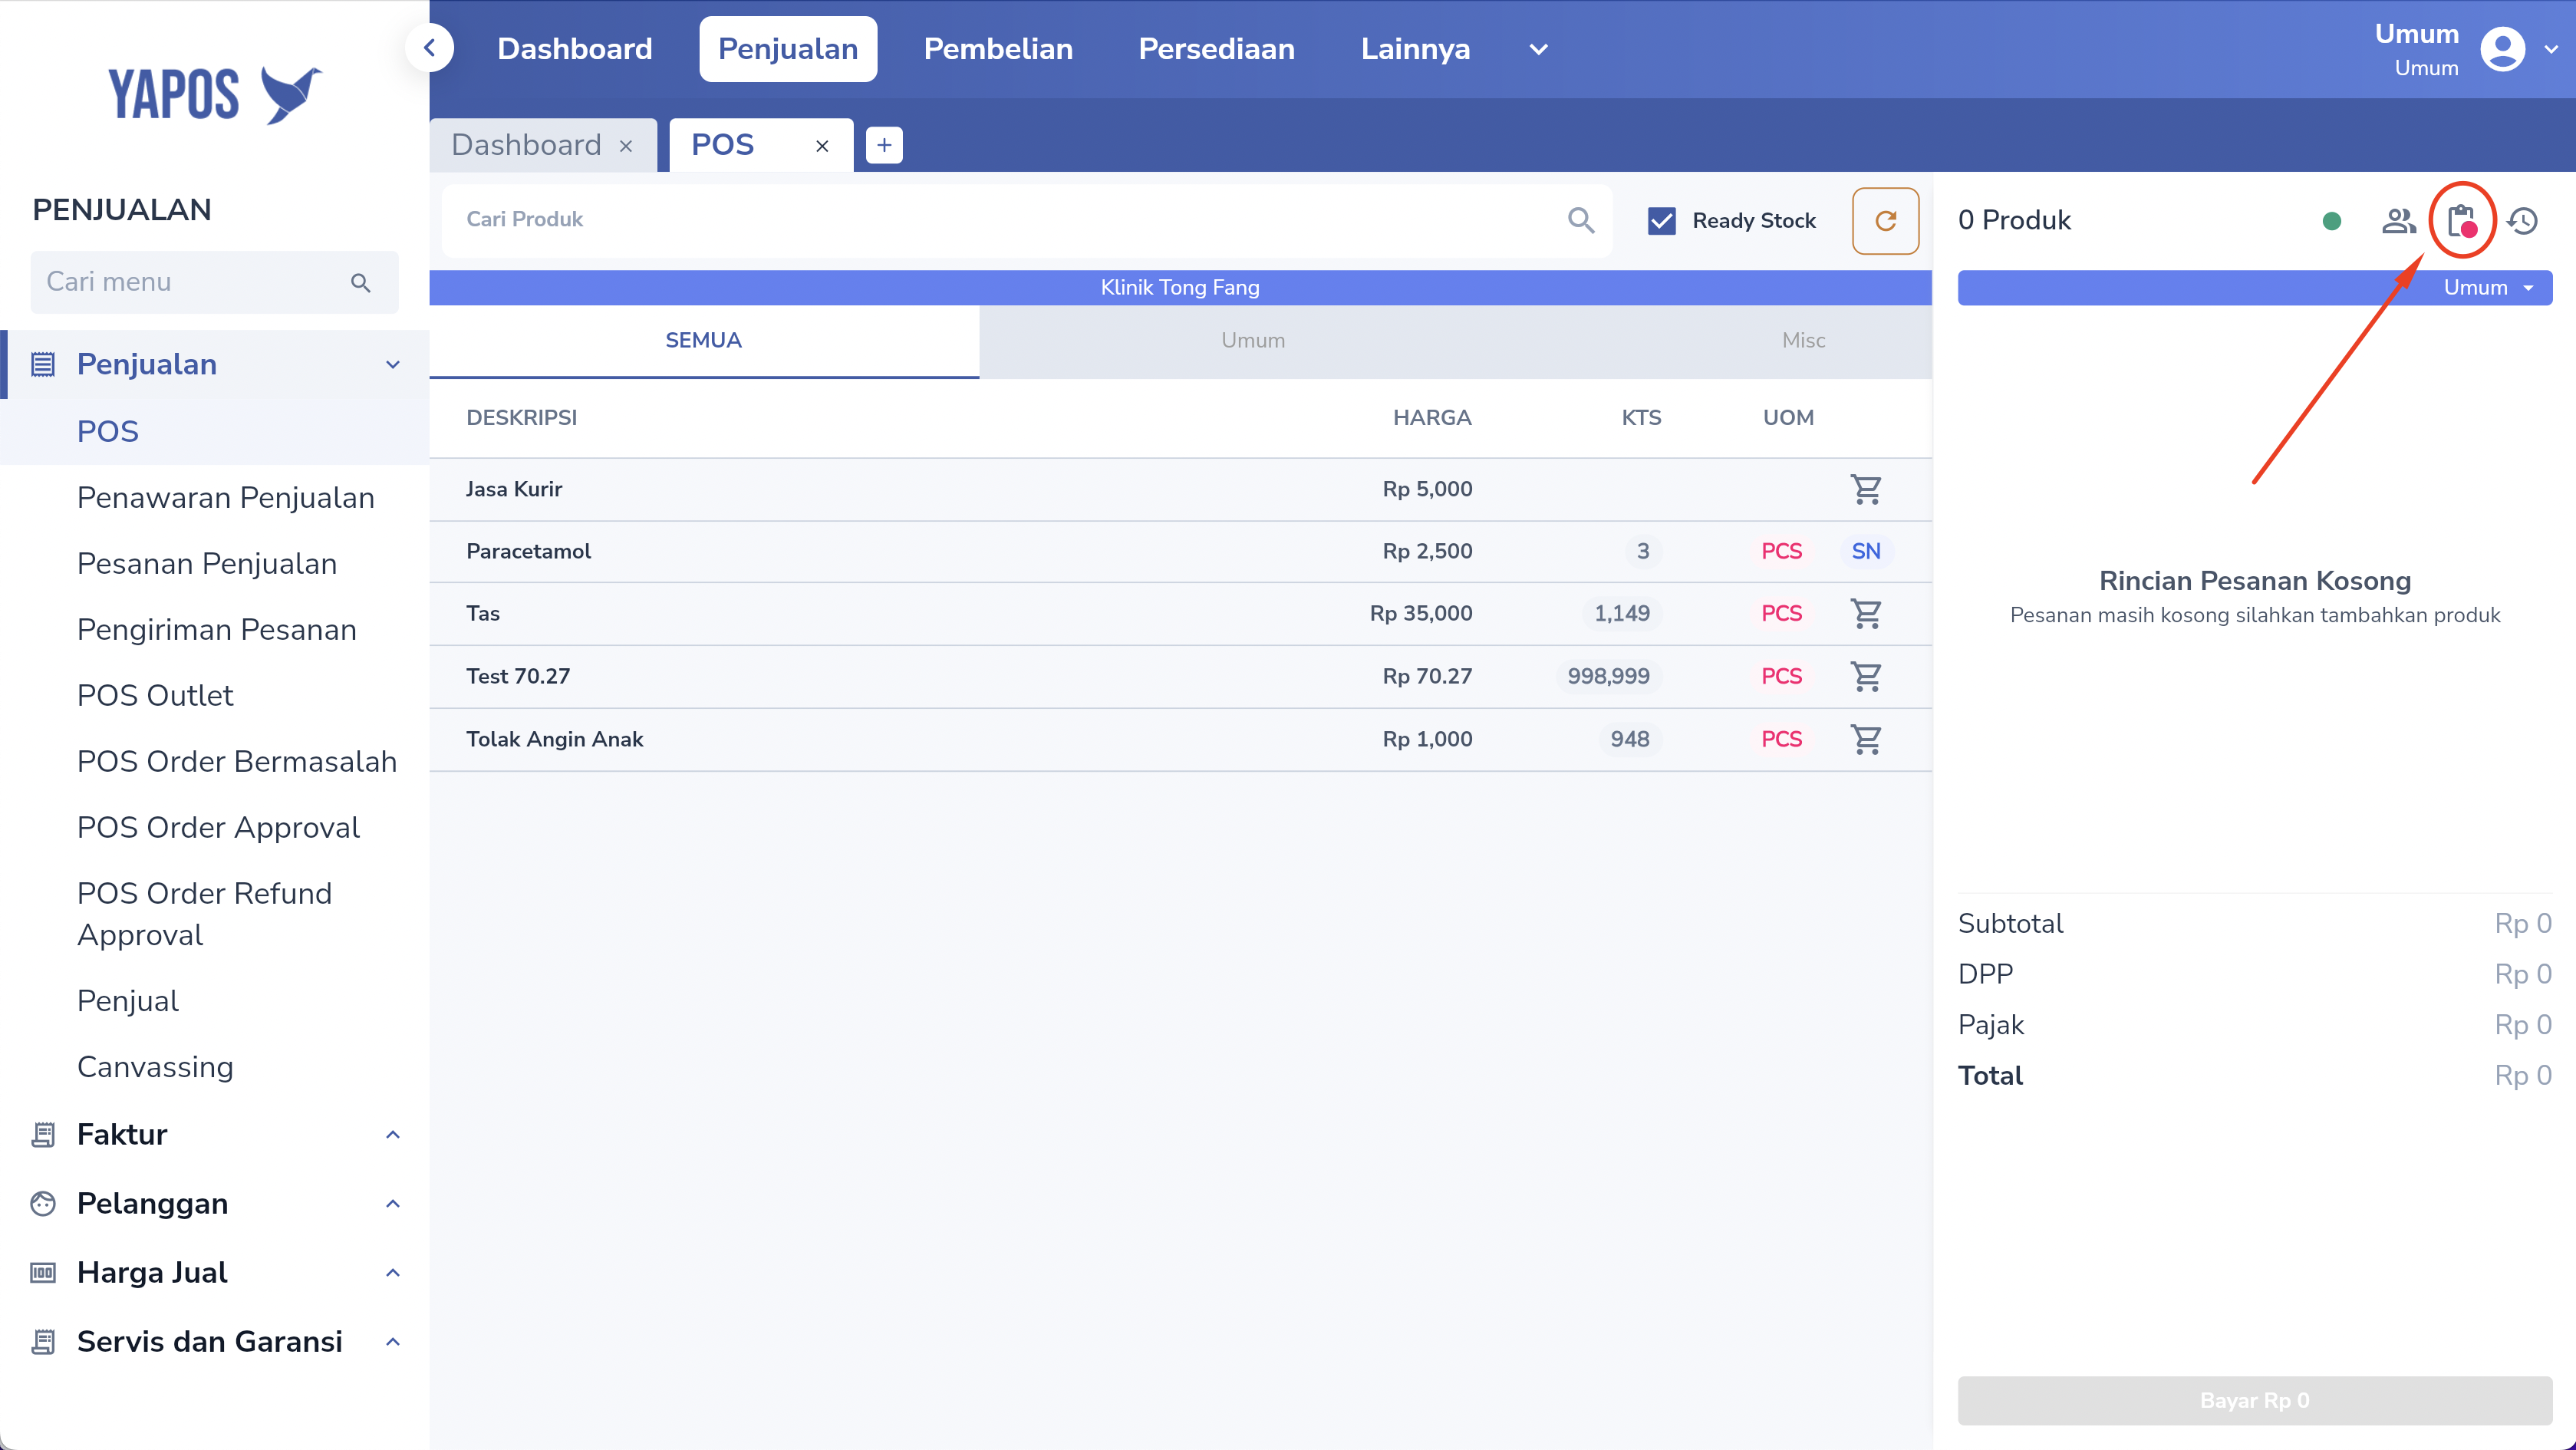Expand the Pelanggan section chevron
Screen dimensions: 2576x1450
[393, 1203]
